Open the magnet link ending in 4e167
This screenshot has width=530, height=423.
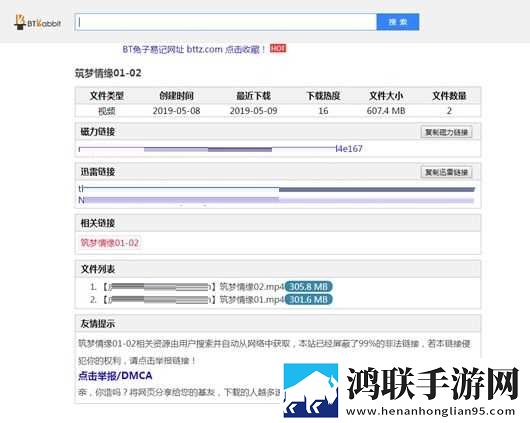click(x=220, y=148)
